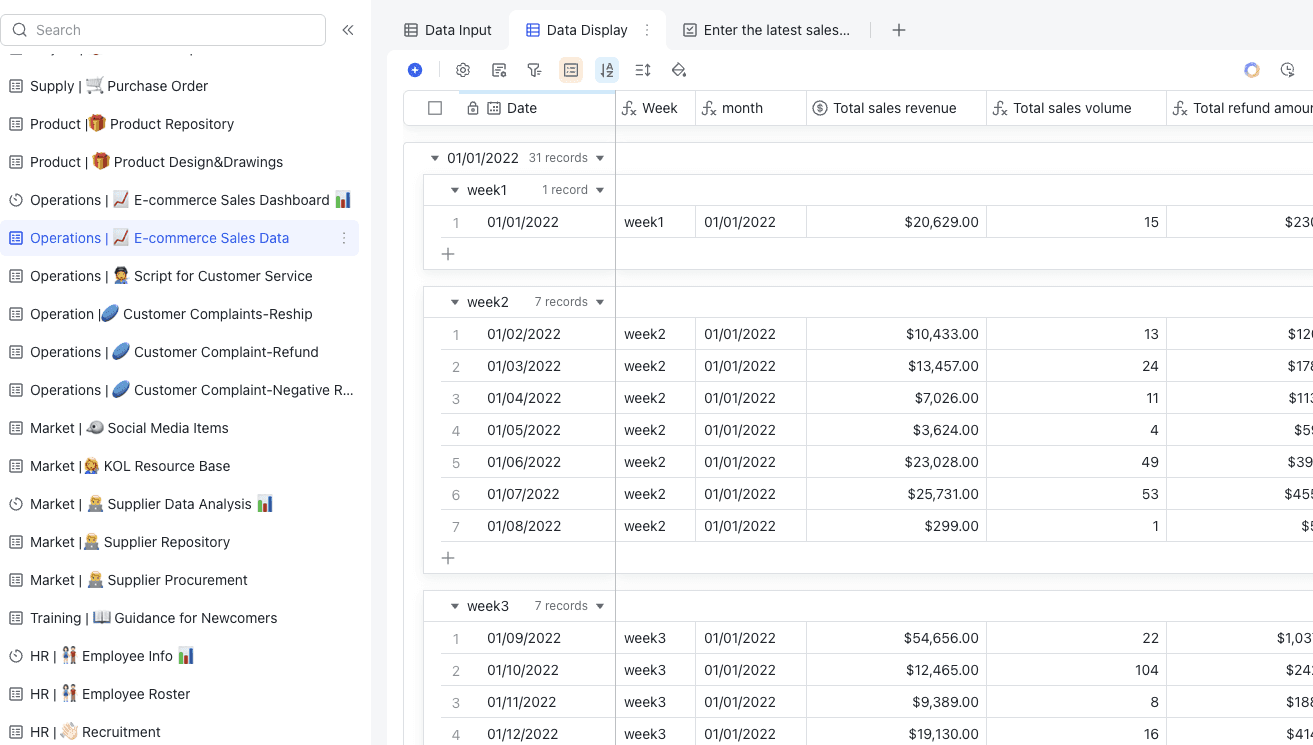Open week1 1 record summary dropdown
The height and width of the screenshot is (745, 1313).
pos(600,190)
